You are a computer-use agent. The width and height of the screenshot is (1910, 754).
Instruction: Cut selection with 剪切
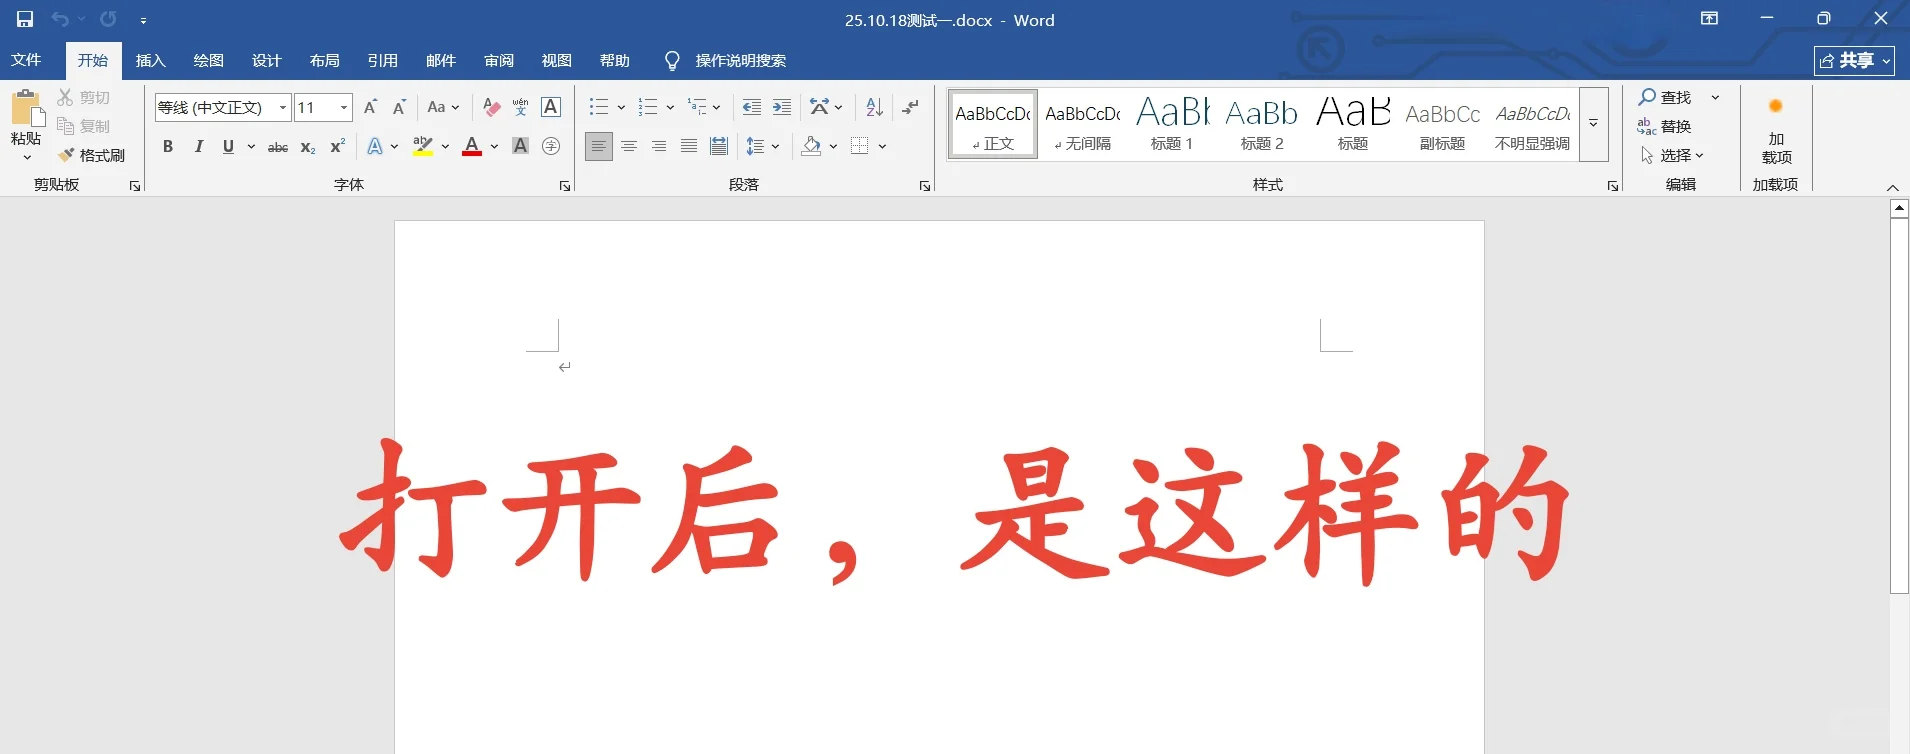(x=84, y=97)
